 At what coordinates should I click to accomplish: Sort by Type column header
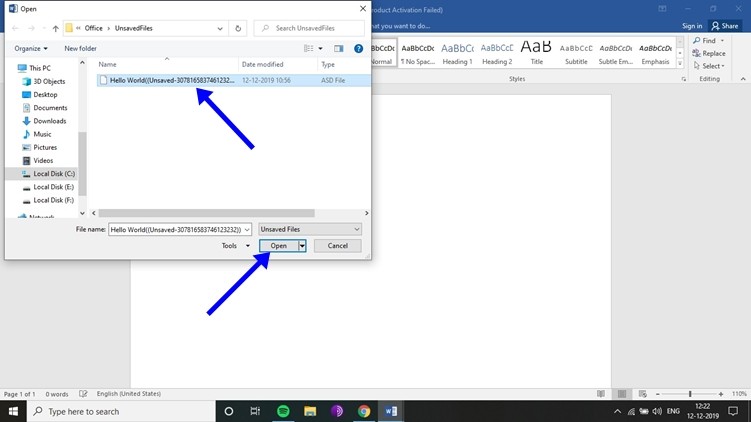(x=344, y=64)
